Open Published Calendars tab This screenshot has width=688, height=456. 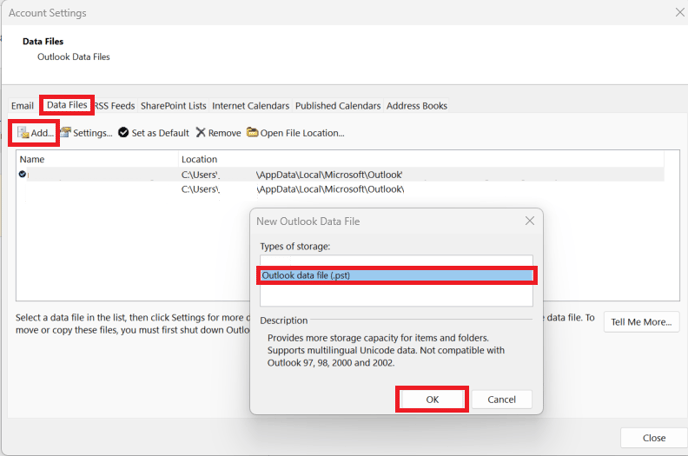click(x=338, y=106)
